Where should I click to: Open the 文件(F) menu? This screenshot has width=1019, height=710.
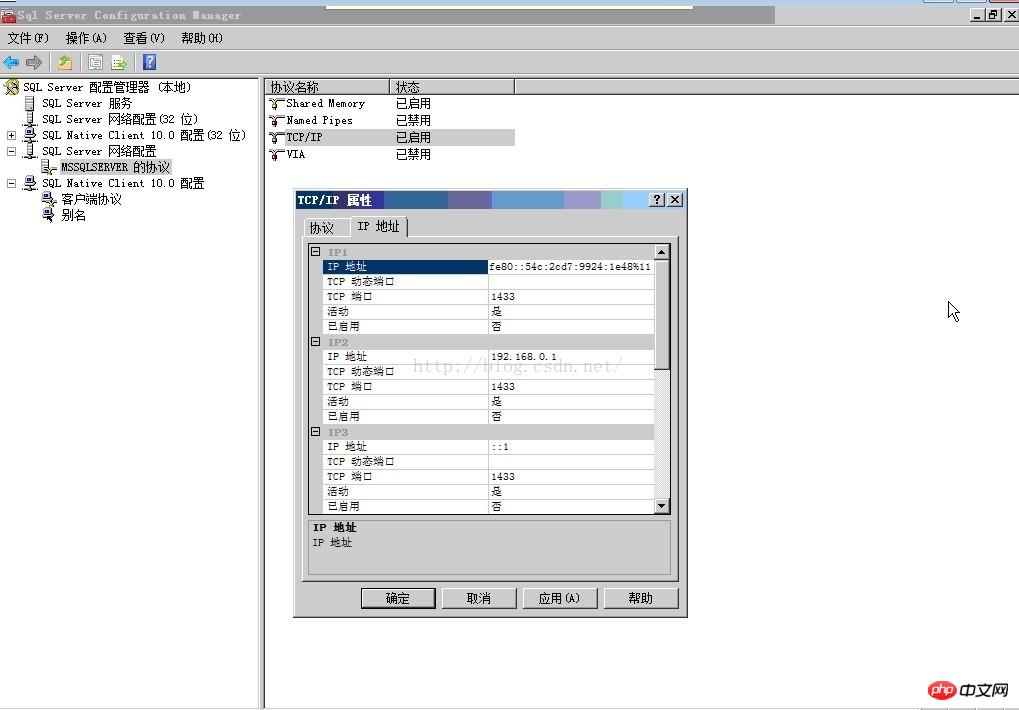[28, 38]
